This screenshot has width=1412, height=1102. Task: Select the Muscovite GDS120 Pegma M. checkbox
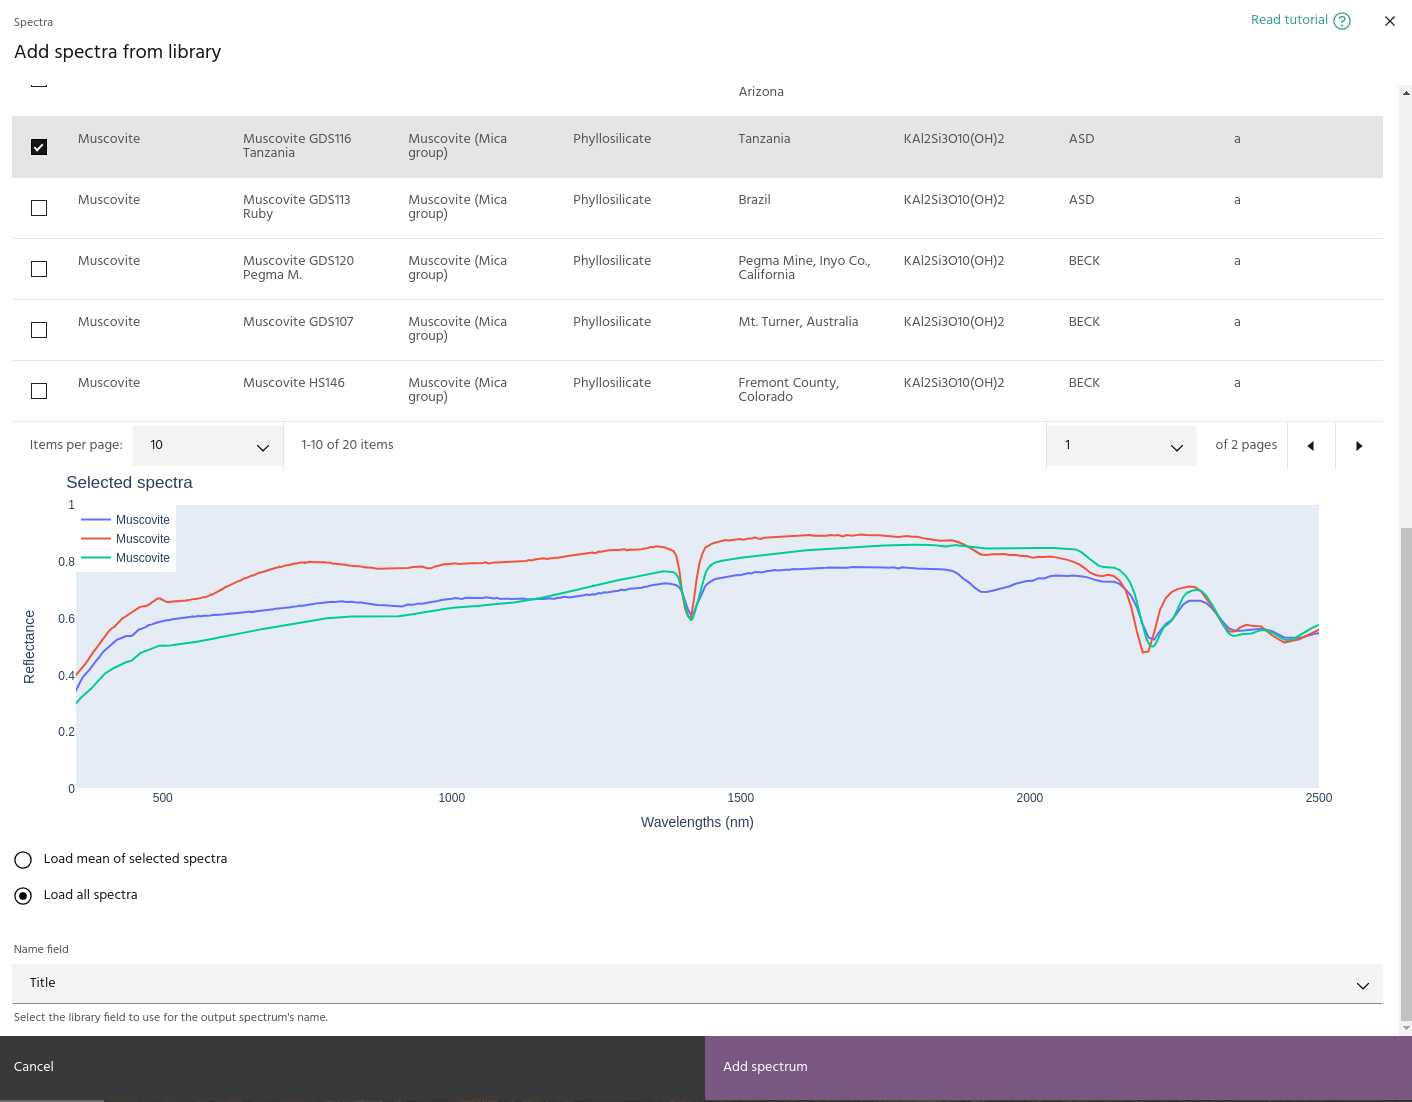(x=39, y=269)
